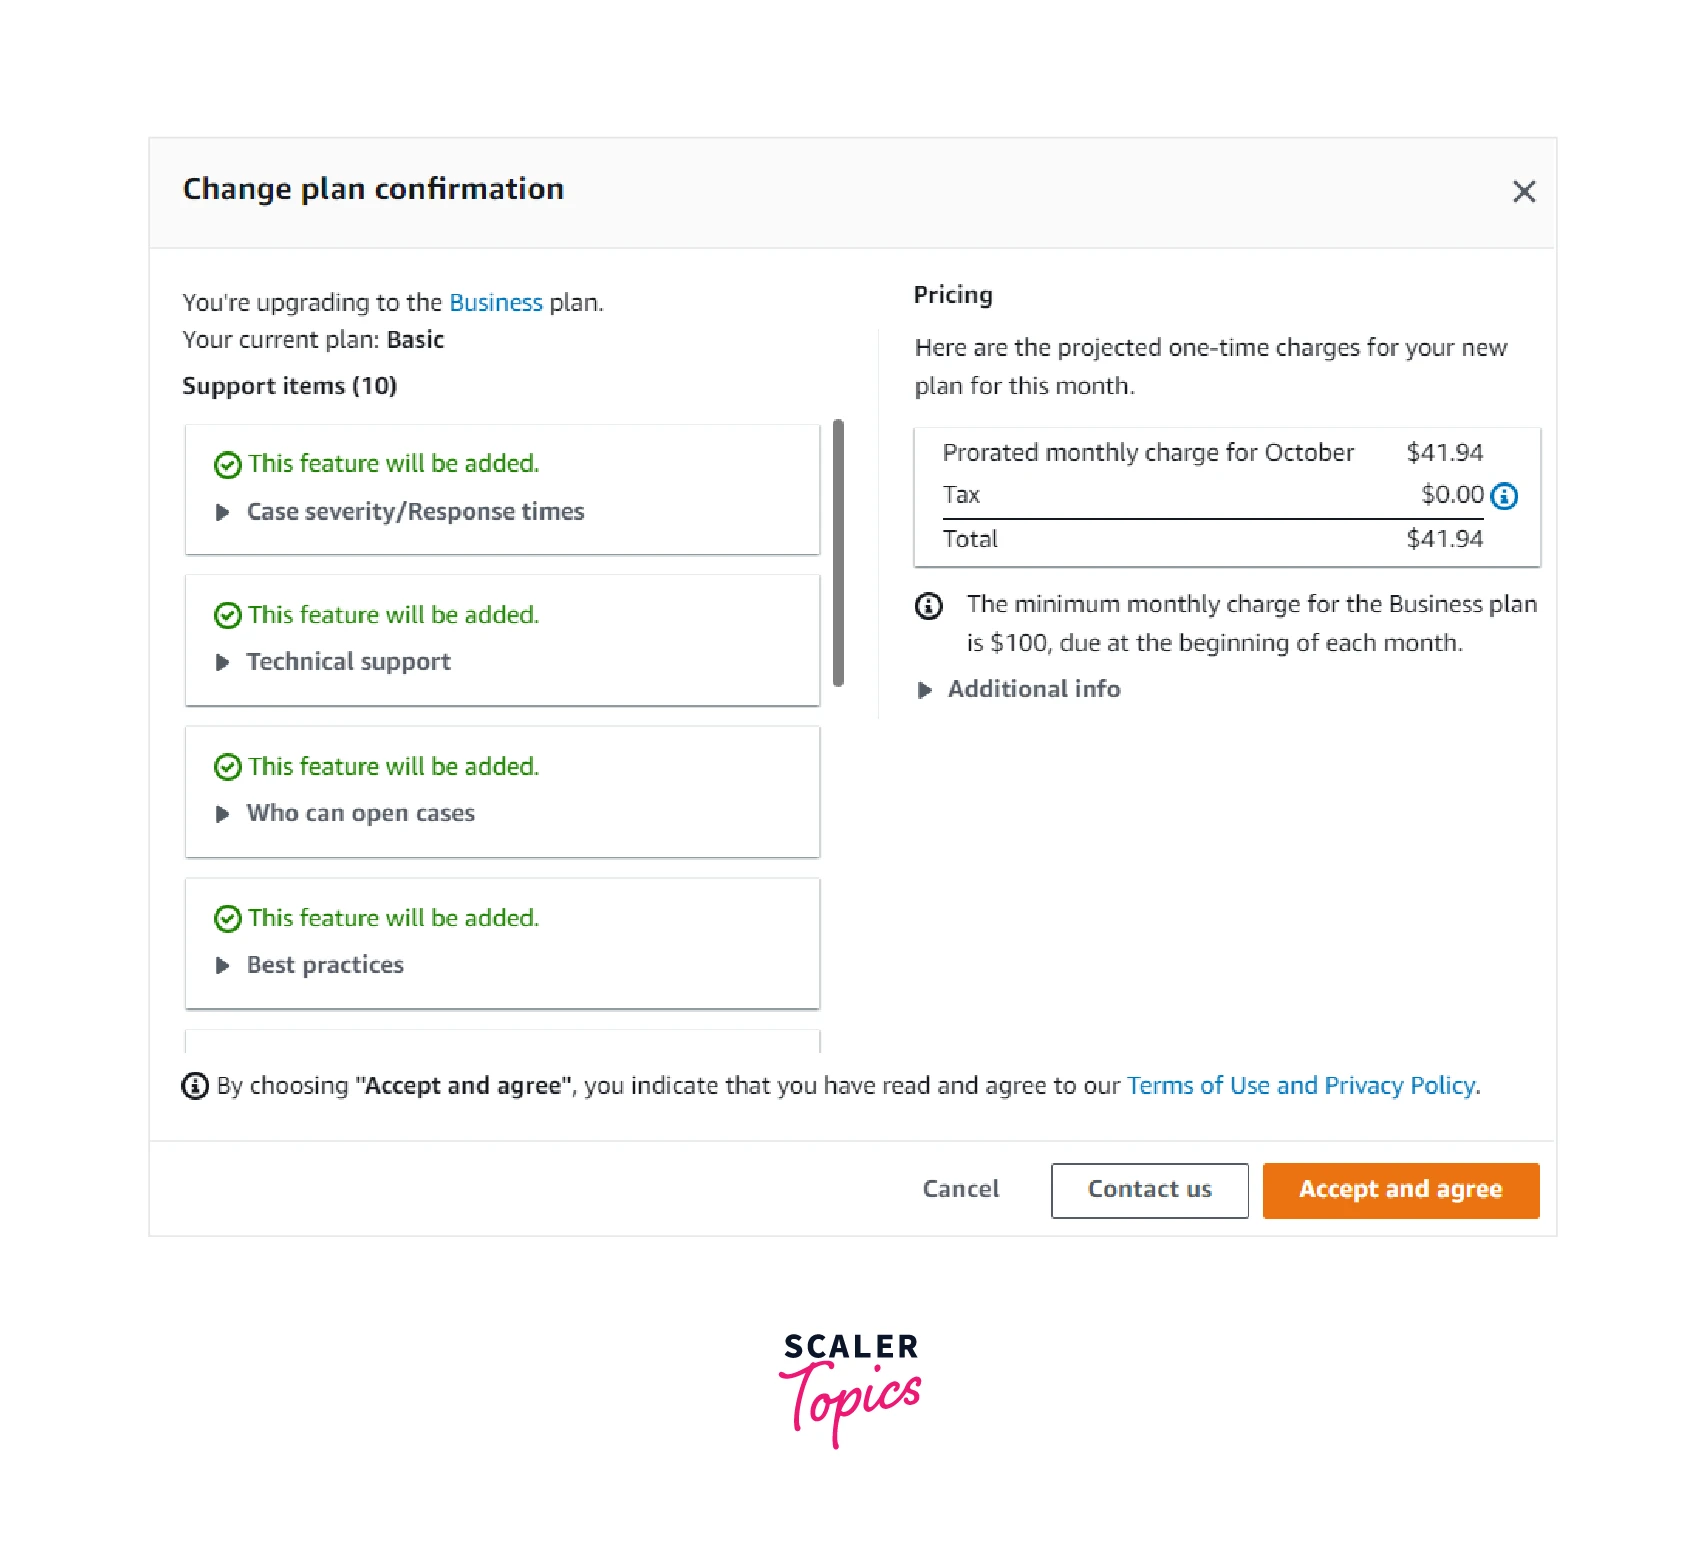Click green check icon above Best practices
The width and height of the screenshot is (1704, 1549).
pos(228,919)
